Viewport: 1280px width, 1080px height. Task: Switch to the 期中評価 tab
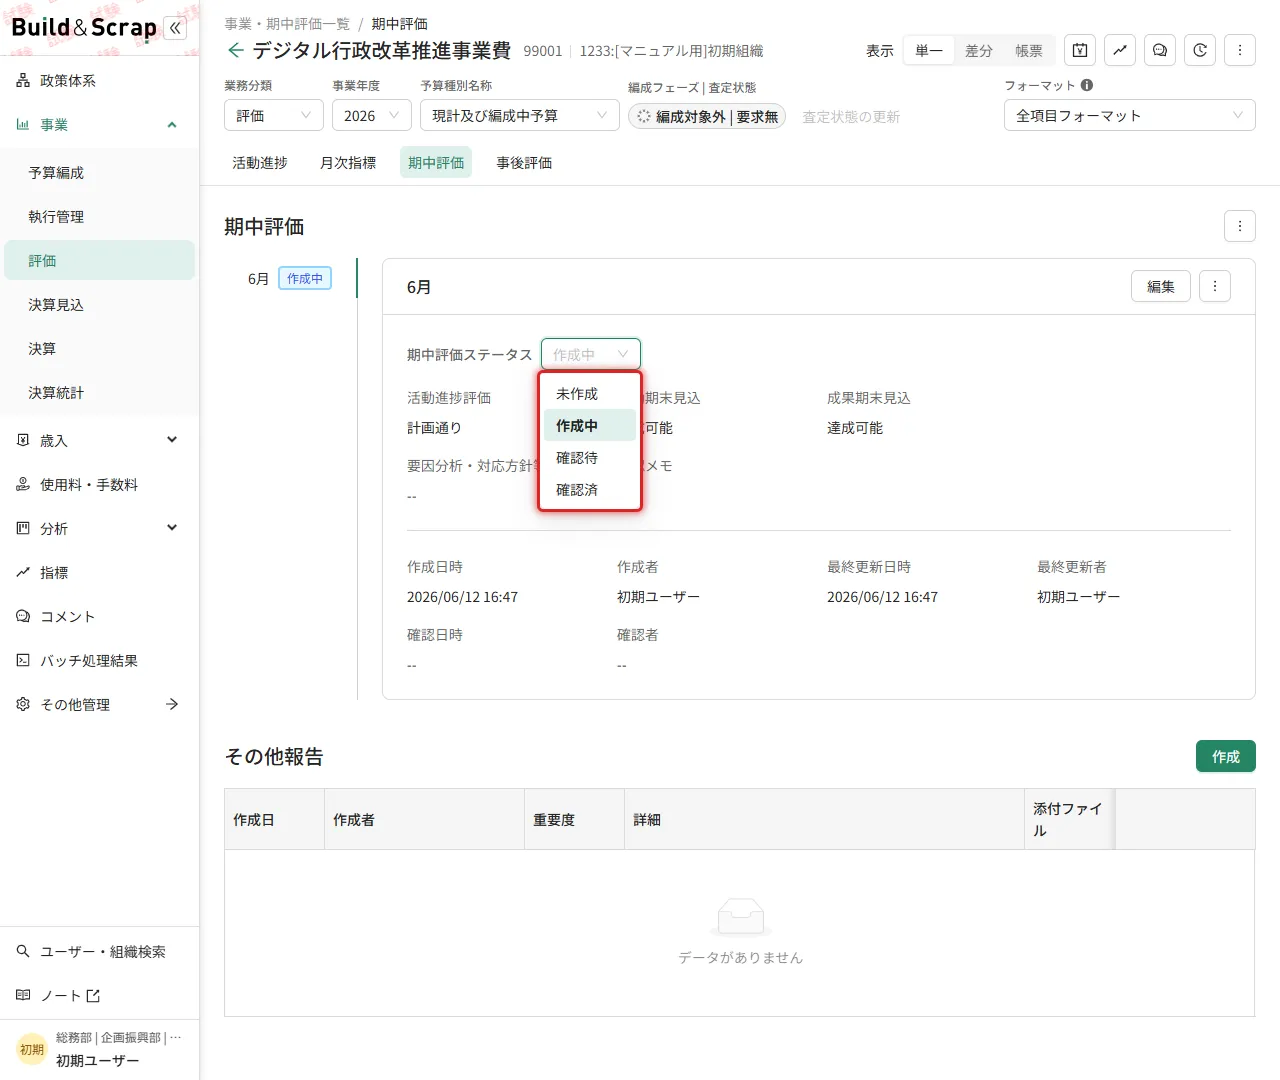click(x=436, y=162)
